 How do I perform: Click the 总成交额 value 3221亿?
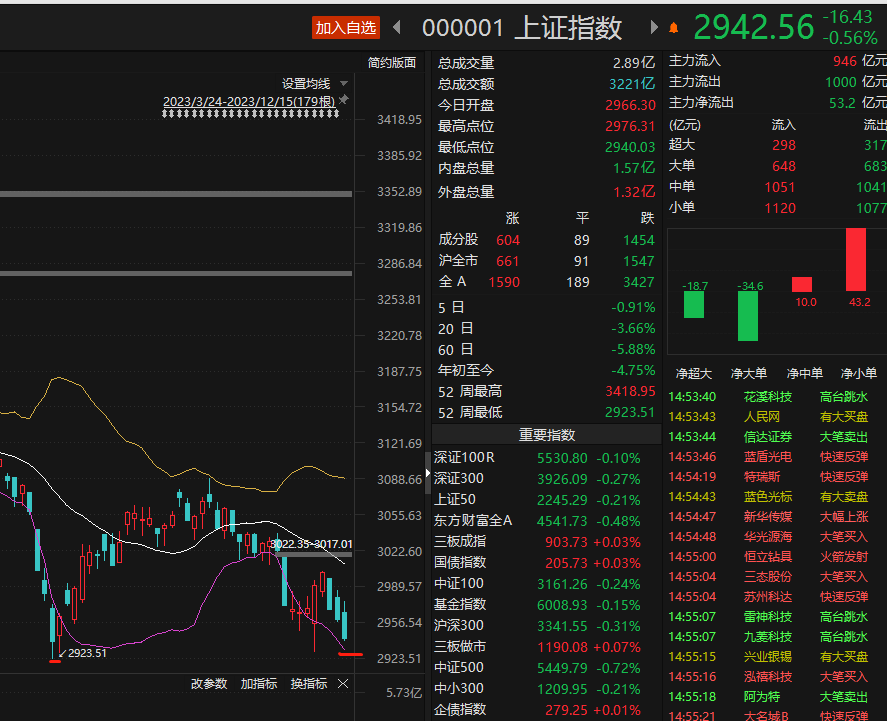tap(632, 84)
